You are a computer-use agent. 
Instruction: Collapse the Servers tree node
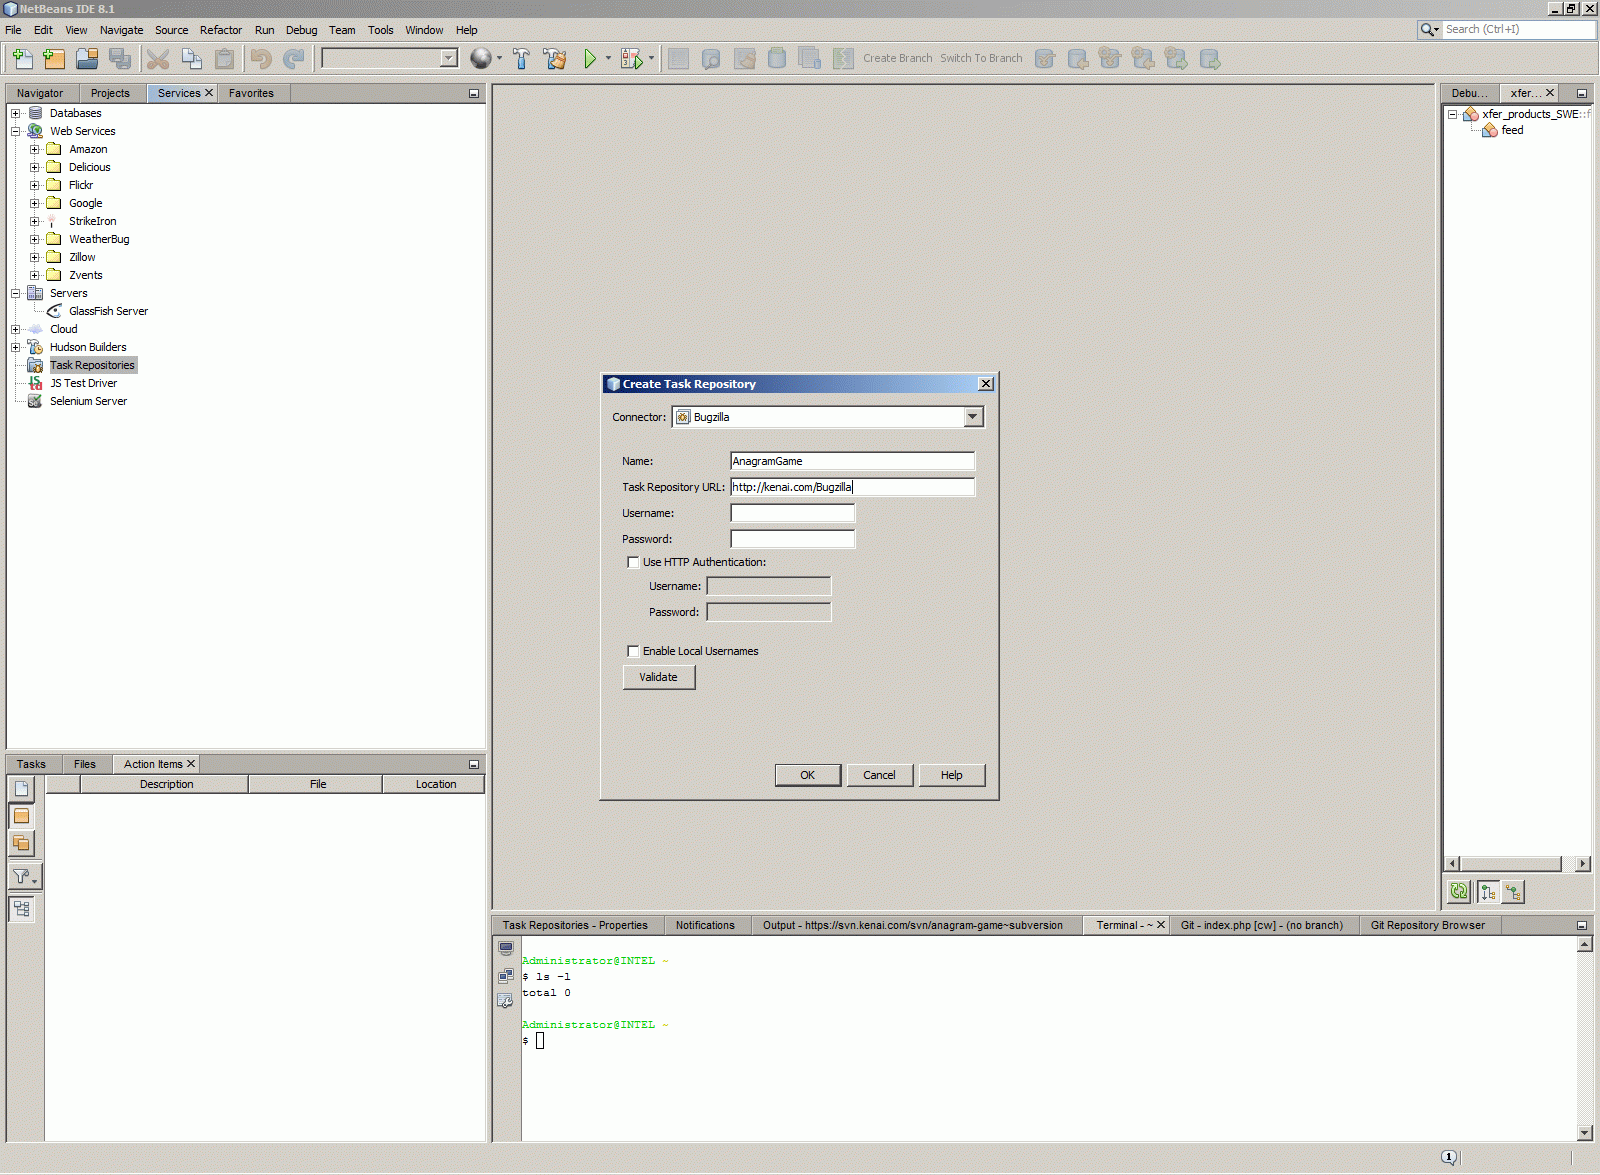click(16, 293)
